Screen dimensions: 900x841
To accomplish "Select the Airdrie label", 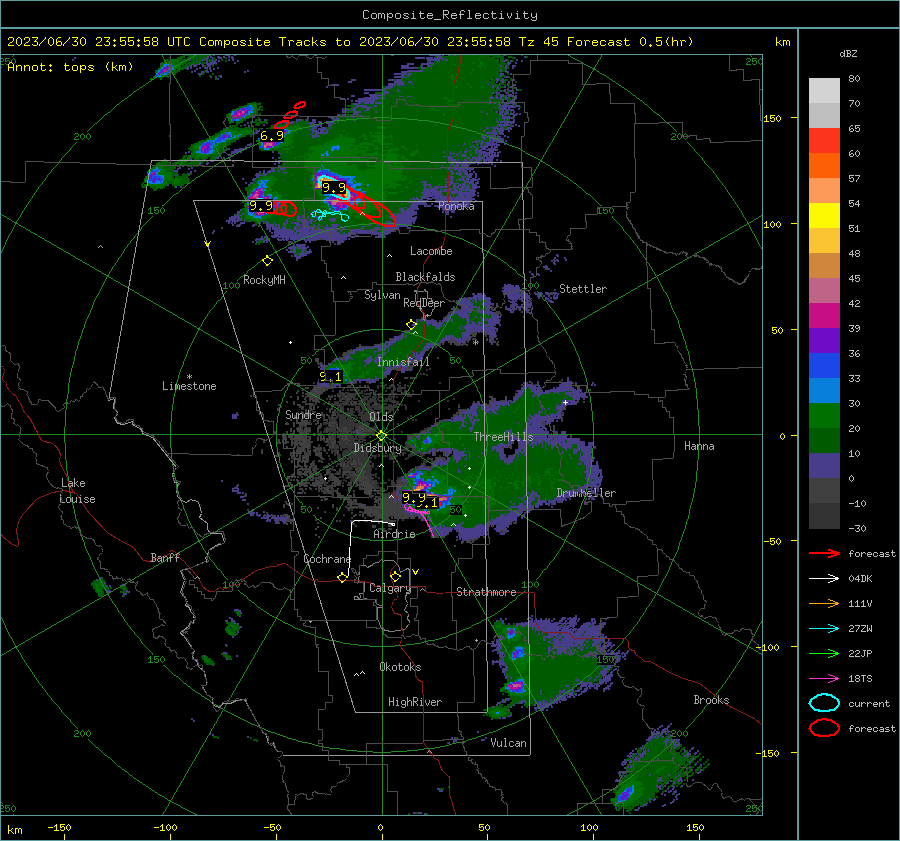I will (x=394, y=534).
